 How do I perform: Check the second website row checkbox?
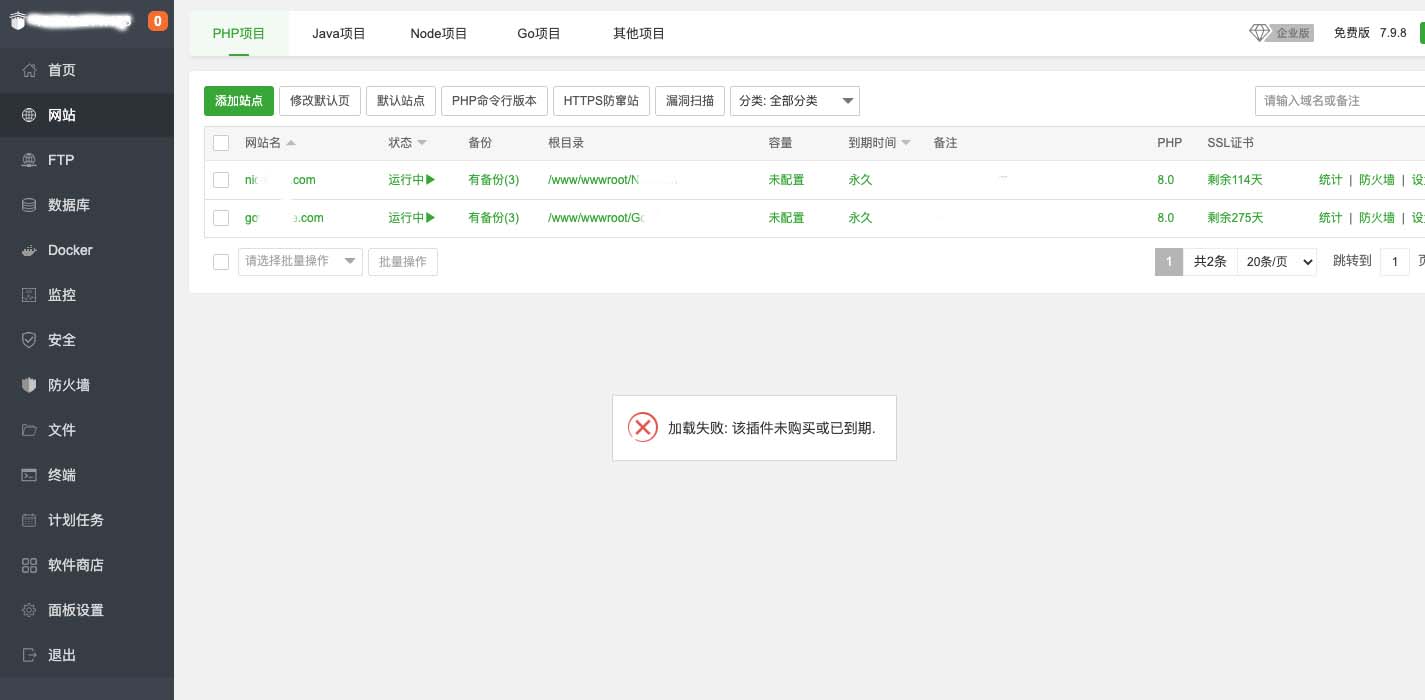tap(221, 218)
